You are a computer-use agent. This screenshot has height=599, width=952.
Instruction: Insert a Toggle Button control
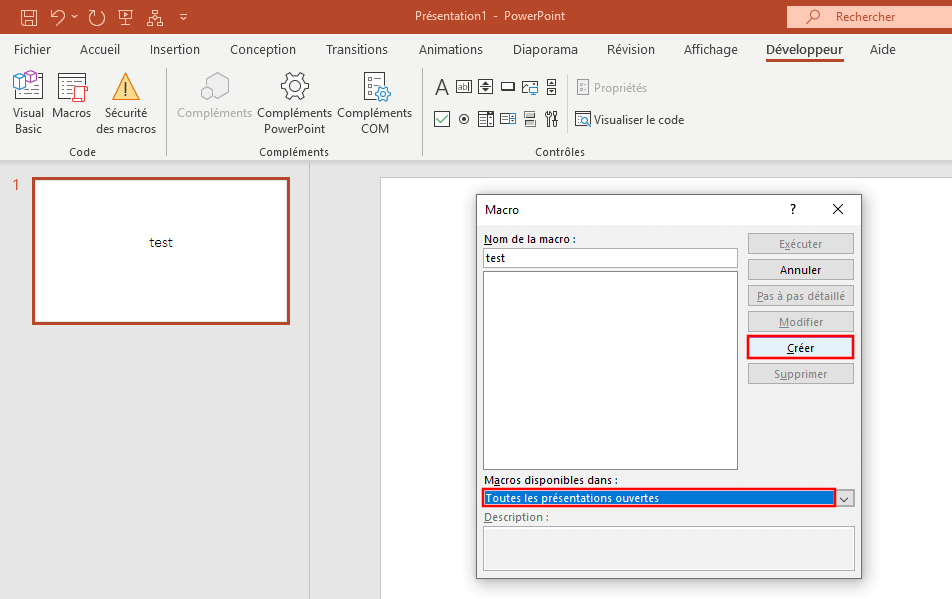coord(529,119)
